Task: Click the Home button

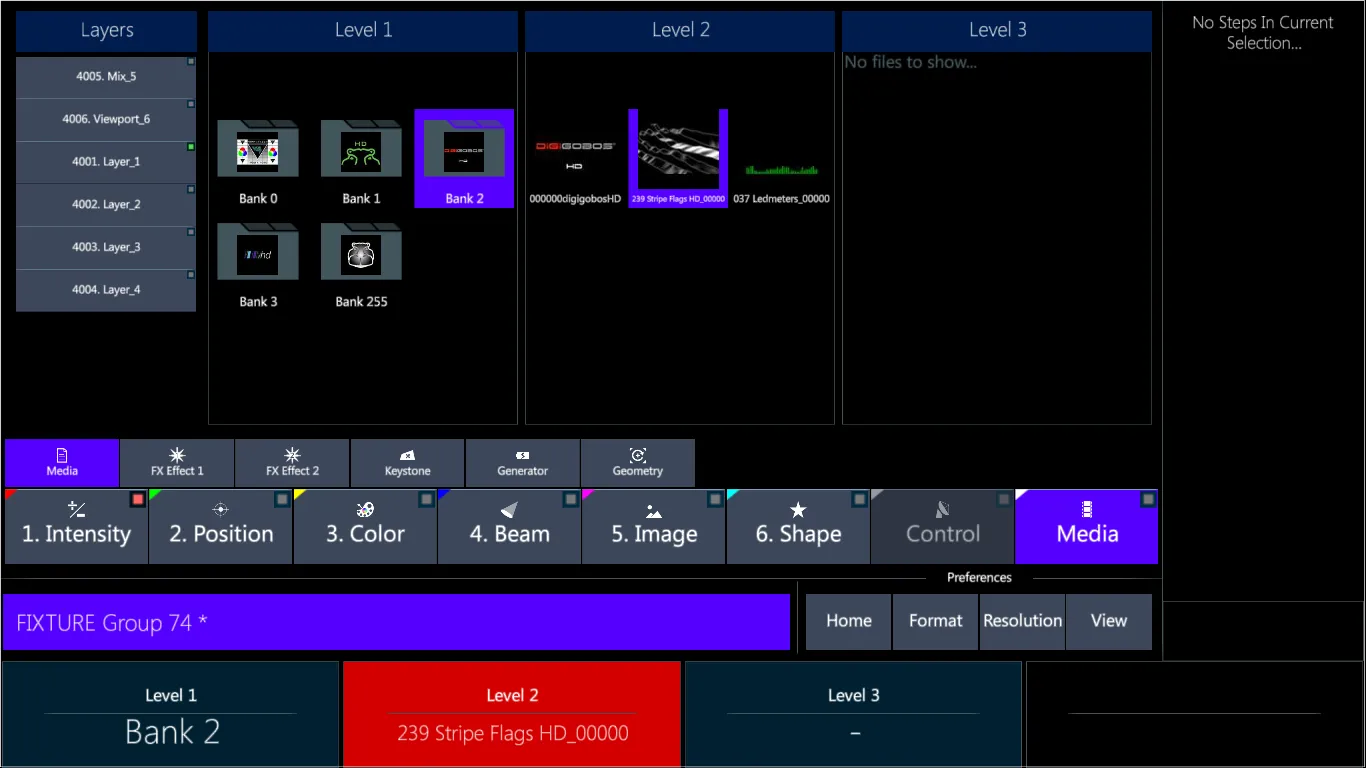Action: (849, 622)
